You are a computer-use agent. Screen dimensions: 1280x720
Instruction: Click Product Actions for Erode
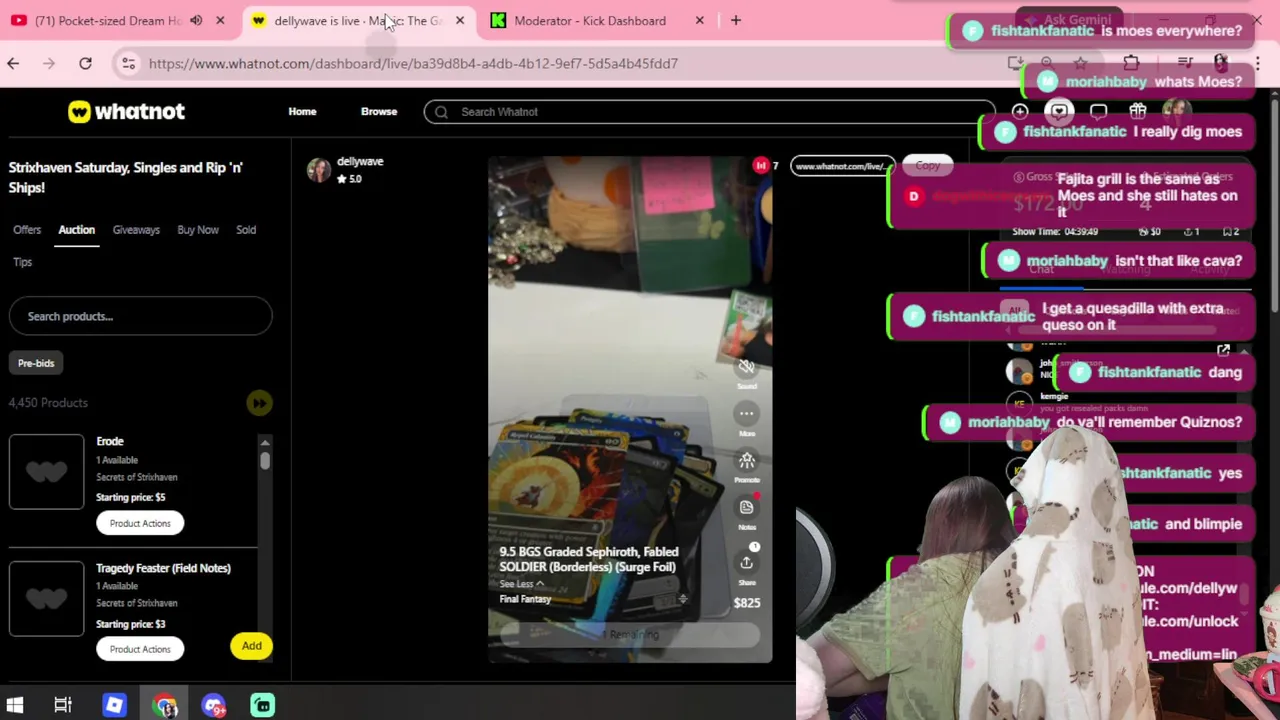(x=140, y=523)
